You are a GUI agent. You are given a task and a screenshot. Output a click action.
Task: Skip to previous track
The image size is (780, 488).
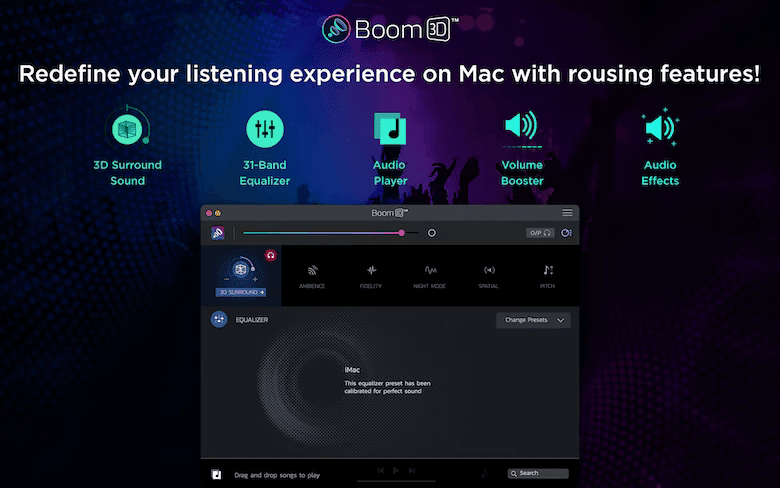(381, 470)
